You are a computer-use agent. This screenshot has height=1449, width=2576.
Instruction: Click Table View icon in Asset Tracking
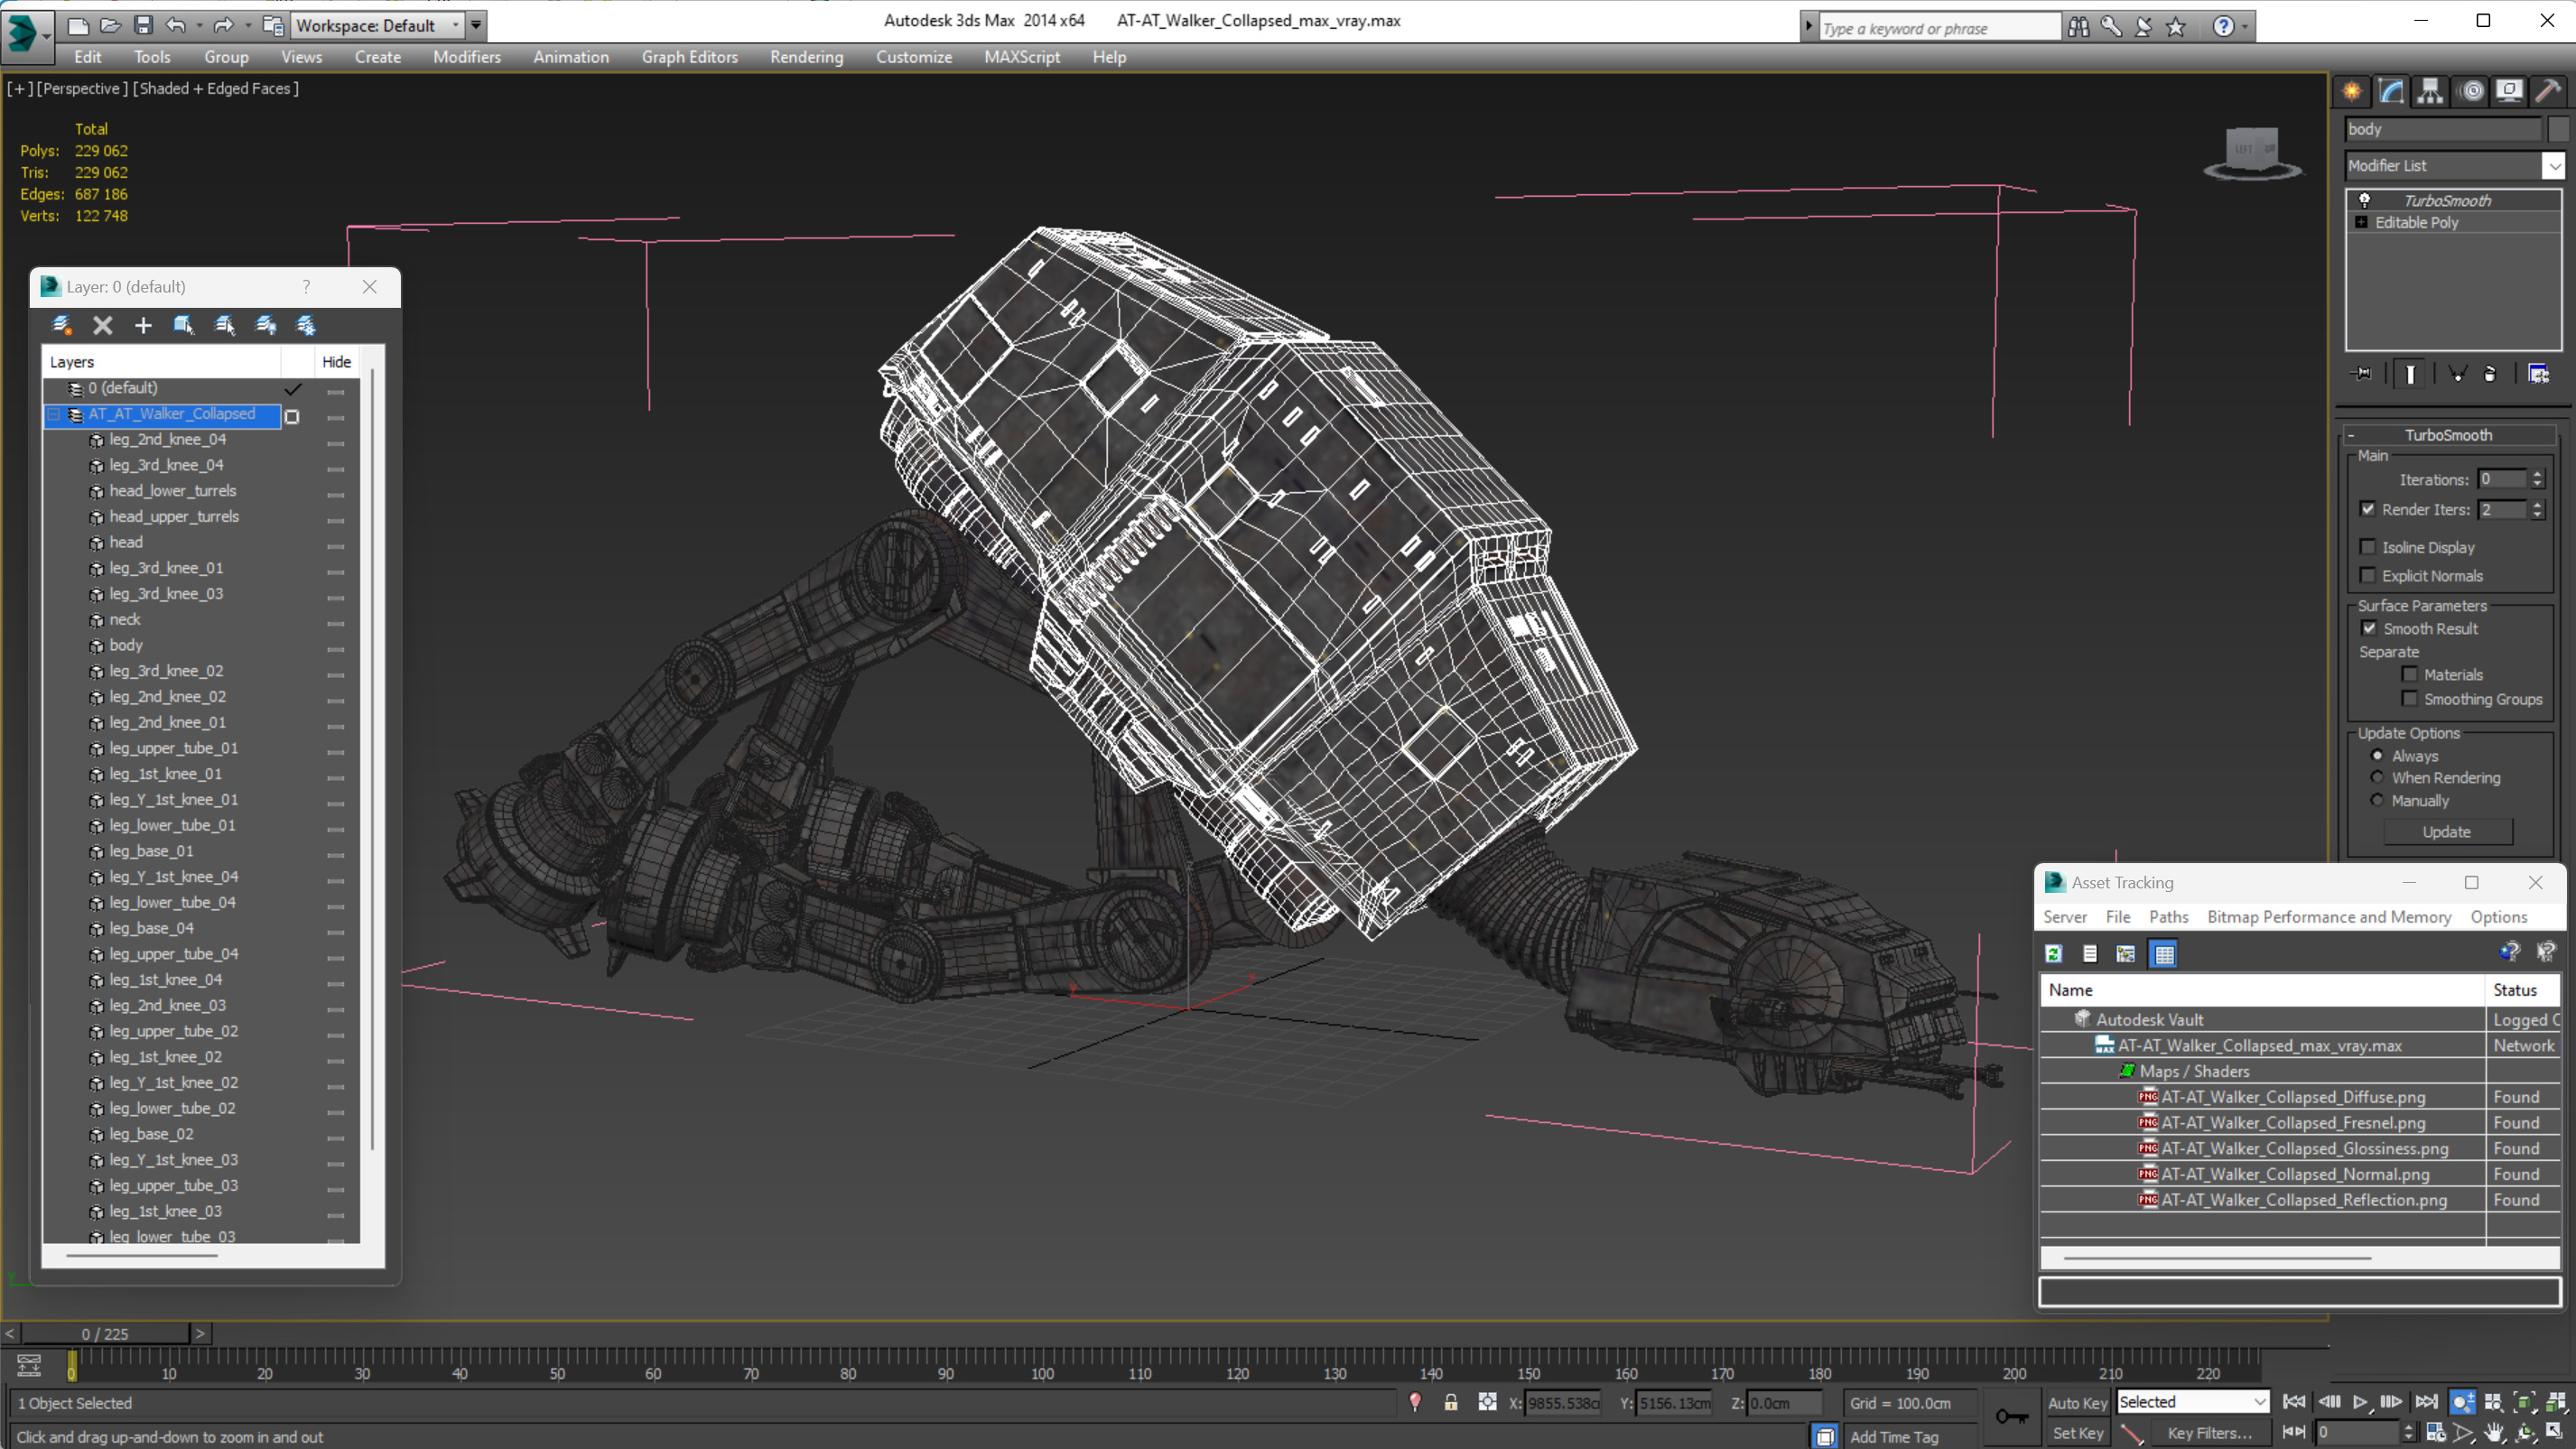[x=2164, y=954]
